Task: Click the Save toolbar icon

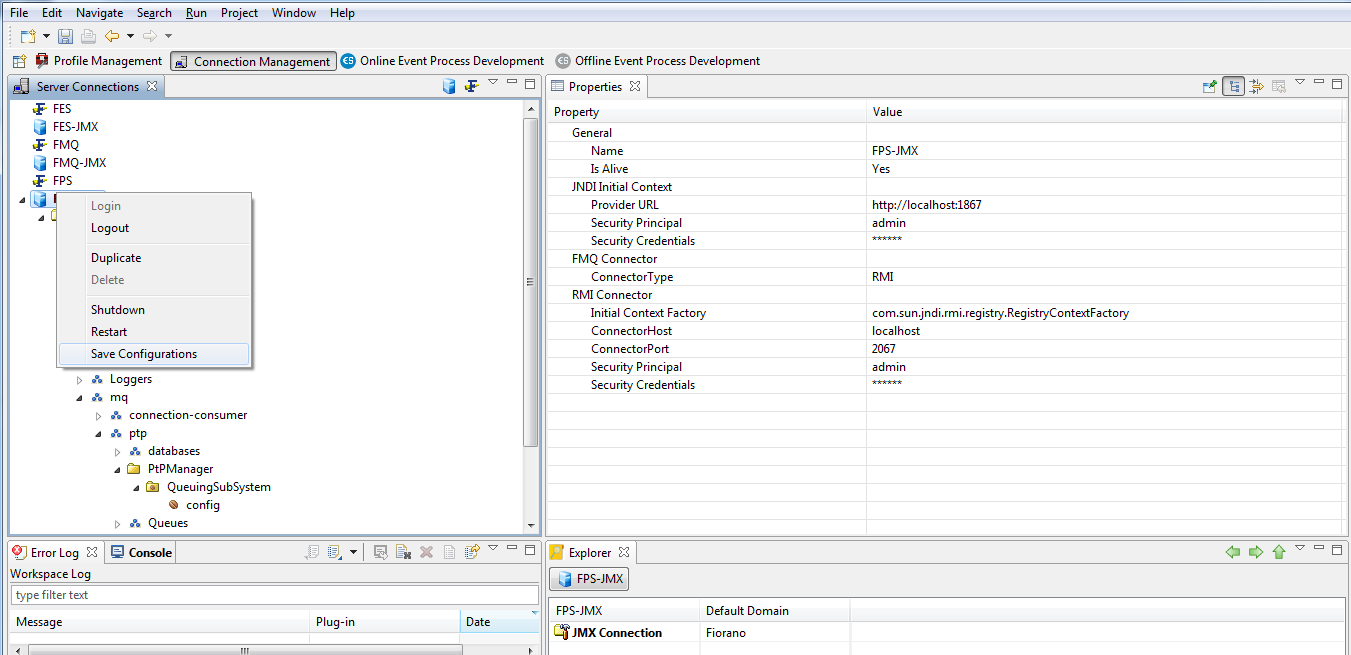Action: (65, 36)
